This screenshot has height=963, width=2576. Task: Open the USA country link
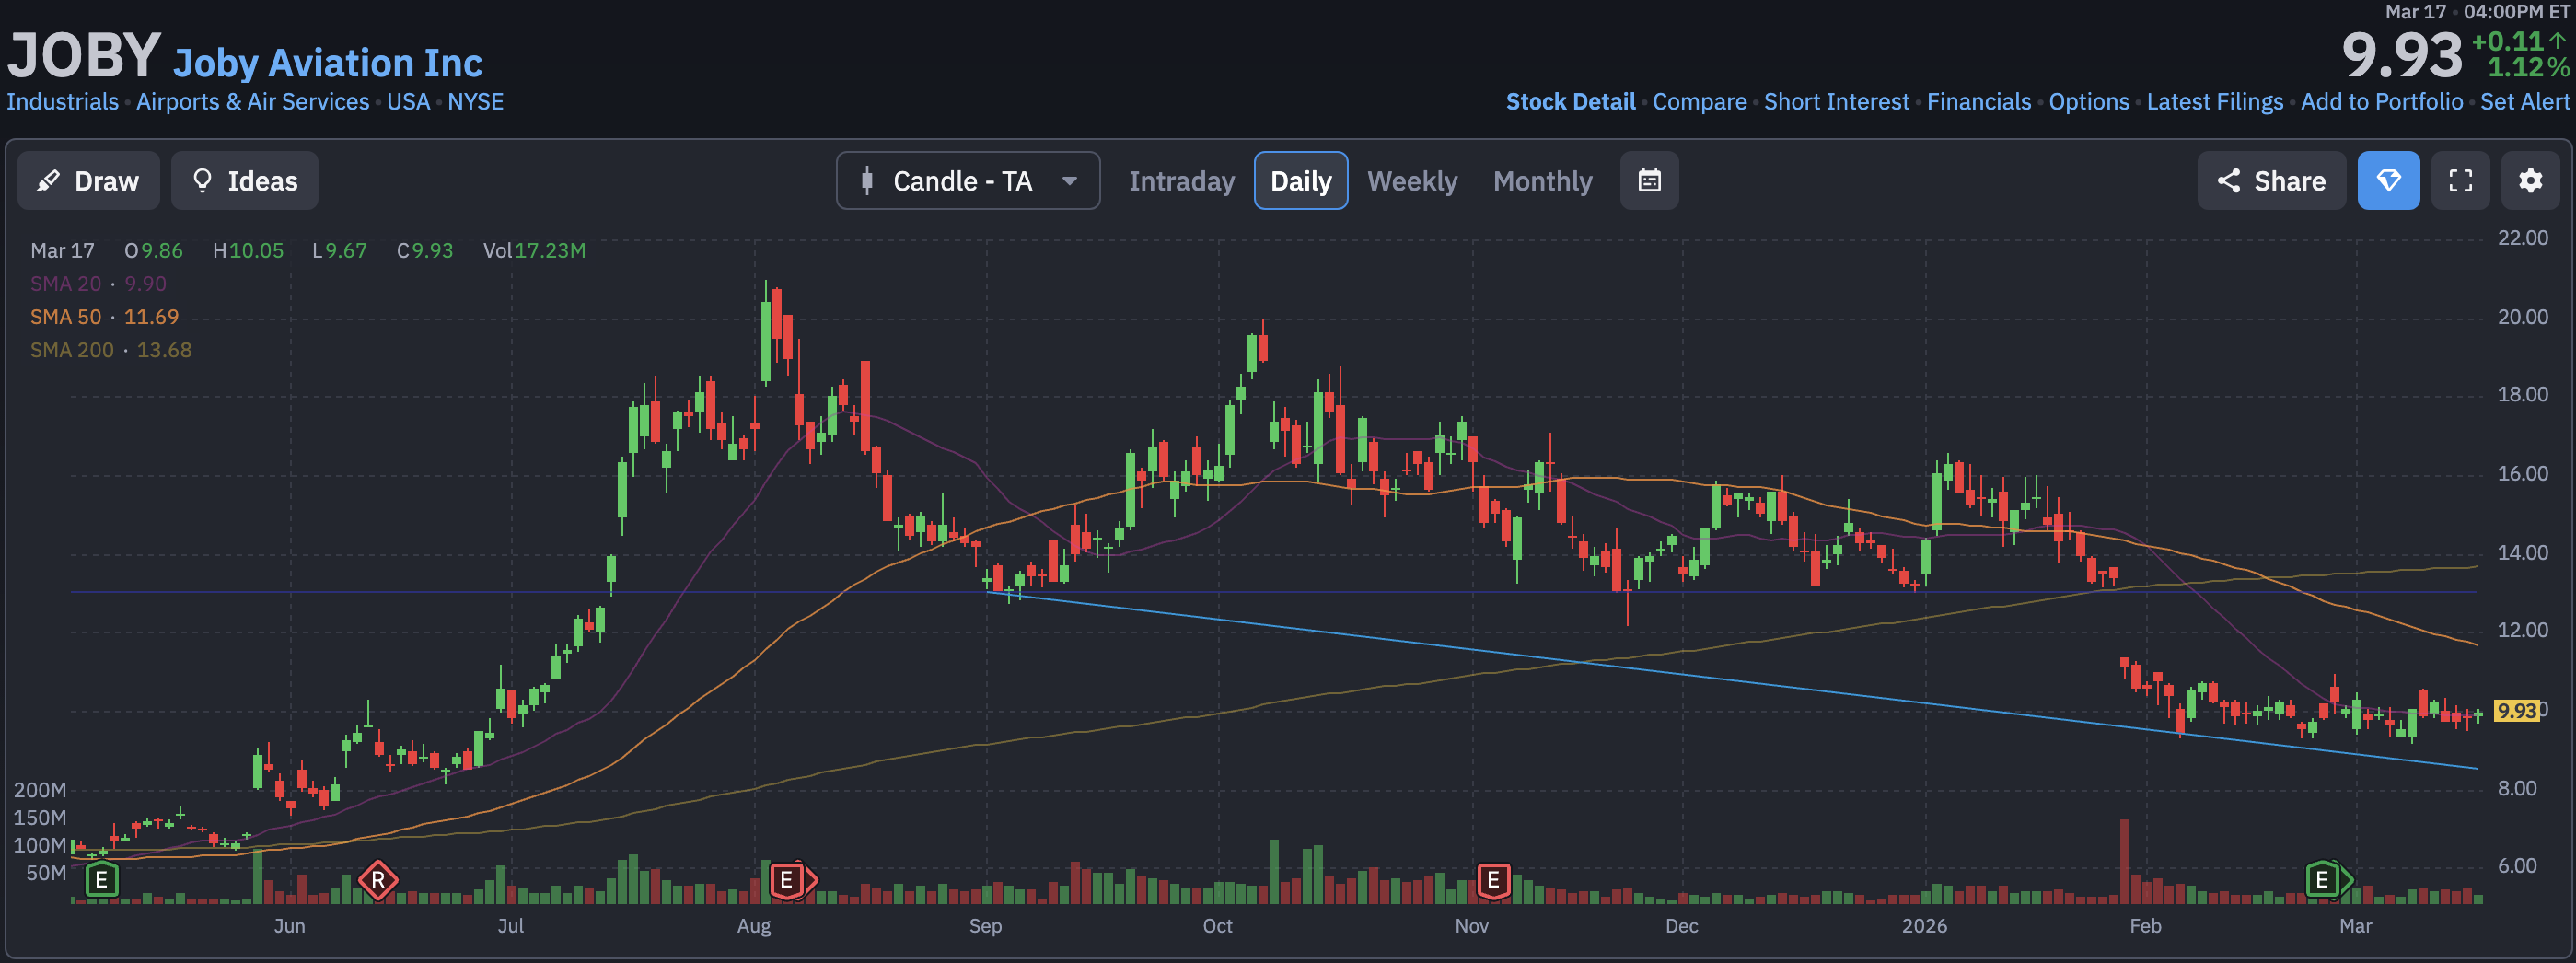[408, 102]
